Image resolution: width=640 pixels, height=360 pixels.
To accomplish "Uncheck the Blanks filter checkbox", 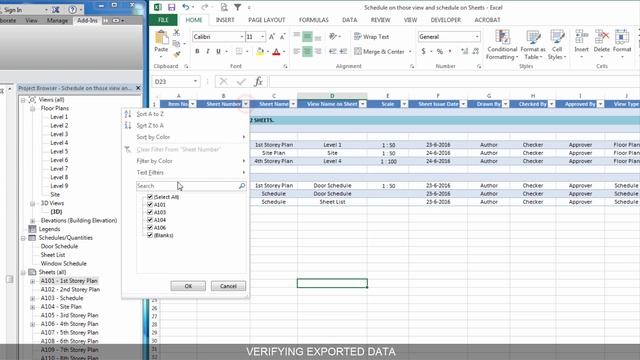I will (x=150, y=235).
